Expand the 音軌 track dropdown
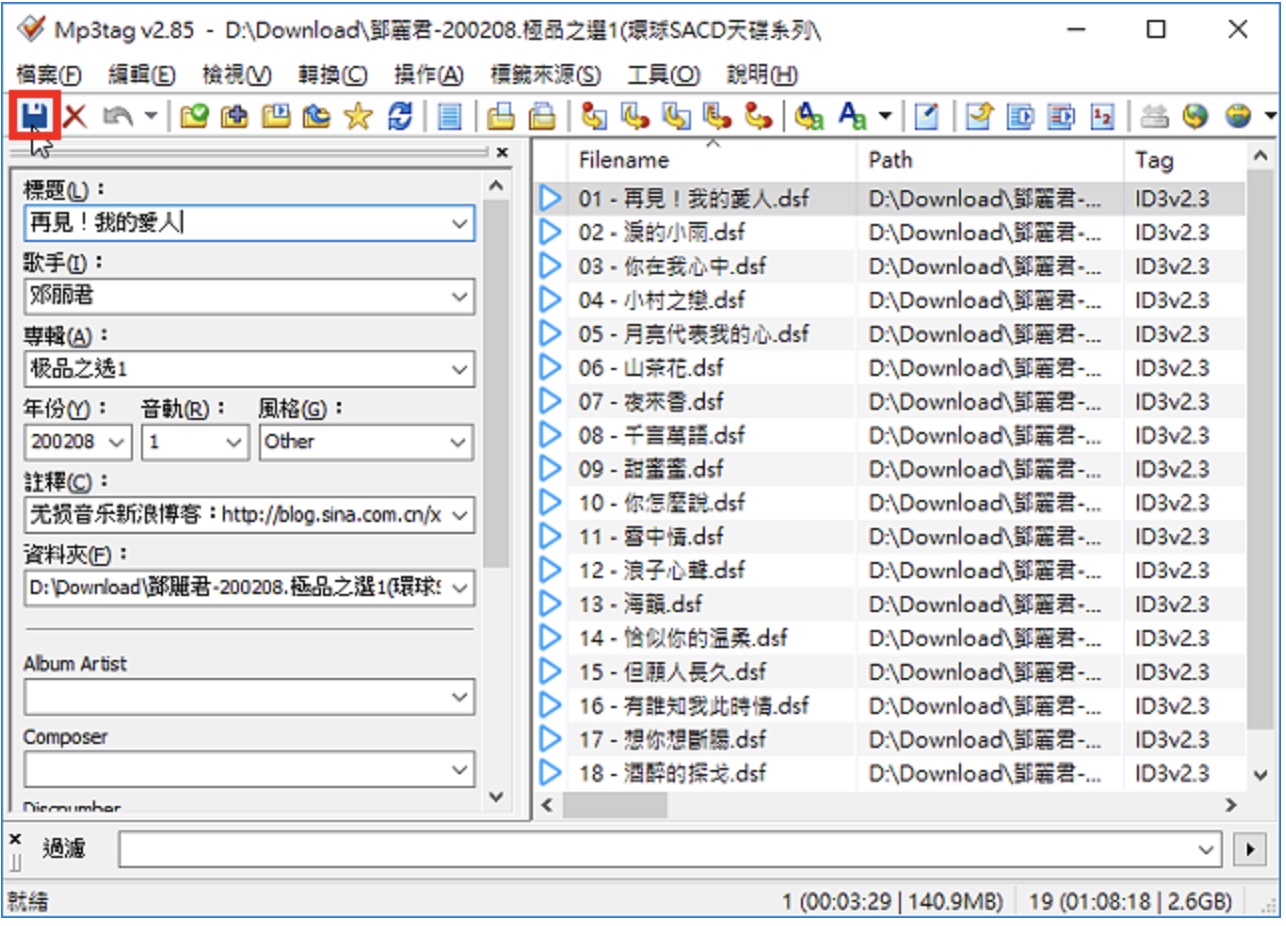The height and width of the screenshot is (926, 1286). pos(236,442)
